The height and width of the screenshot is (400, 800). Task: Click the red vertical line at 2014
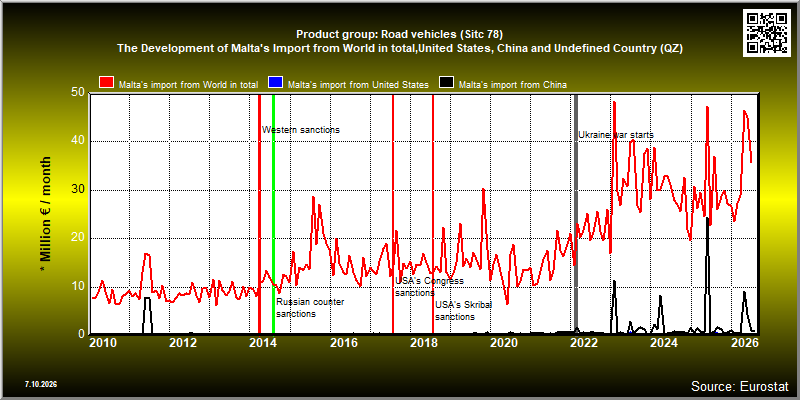click(x=259, y=214)
